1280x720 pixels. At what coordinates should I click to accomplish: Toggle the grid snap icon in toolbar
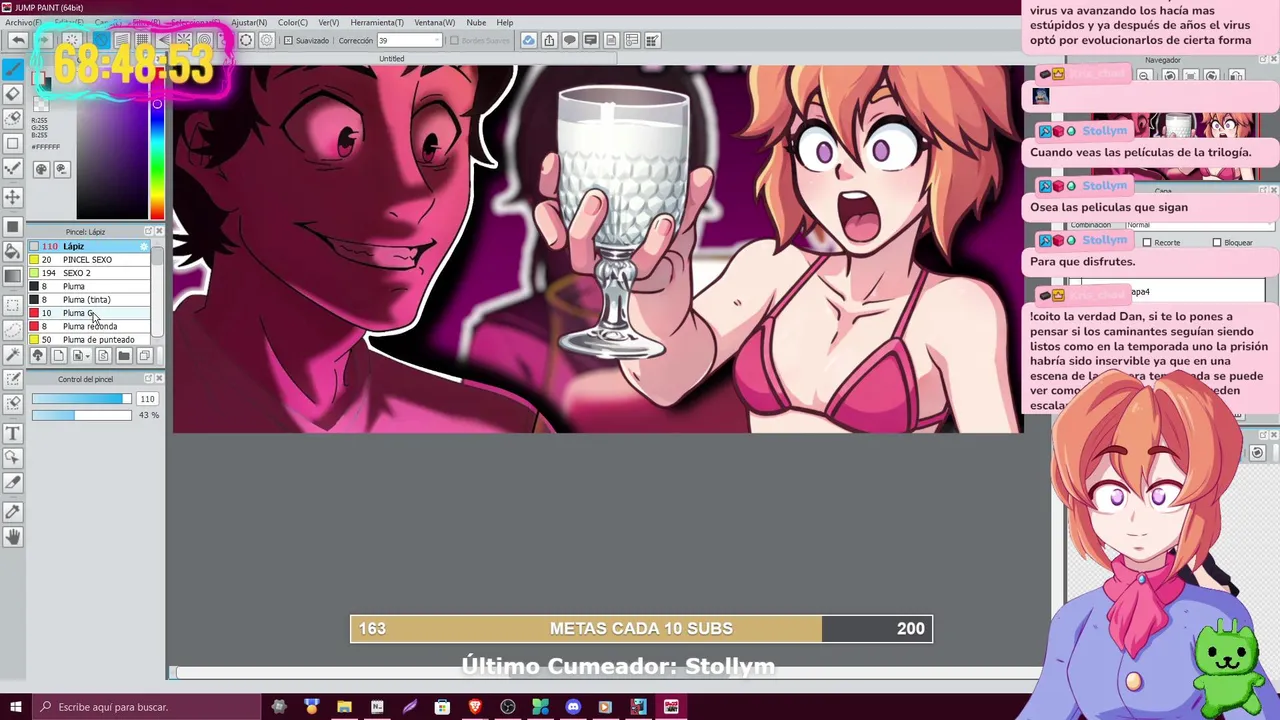click(x=142, y=40)
